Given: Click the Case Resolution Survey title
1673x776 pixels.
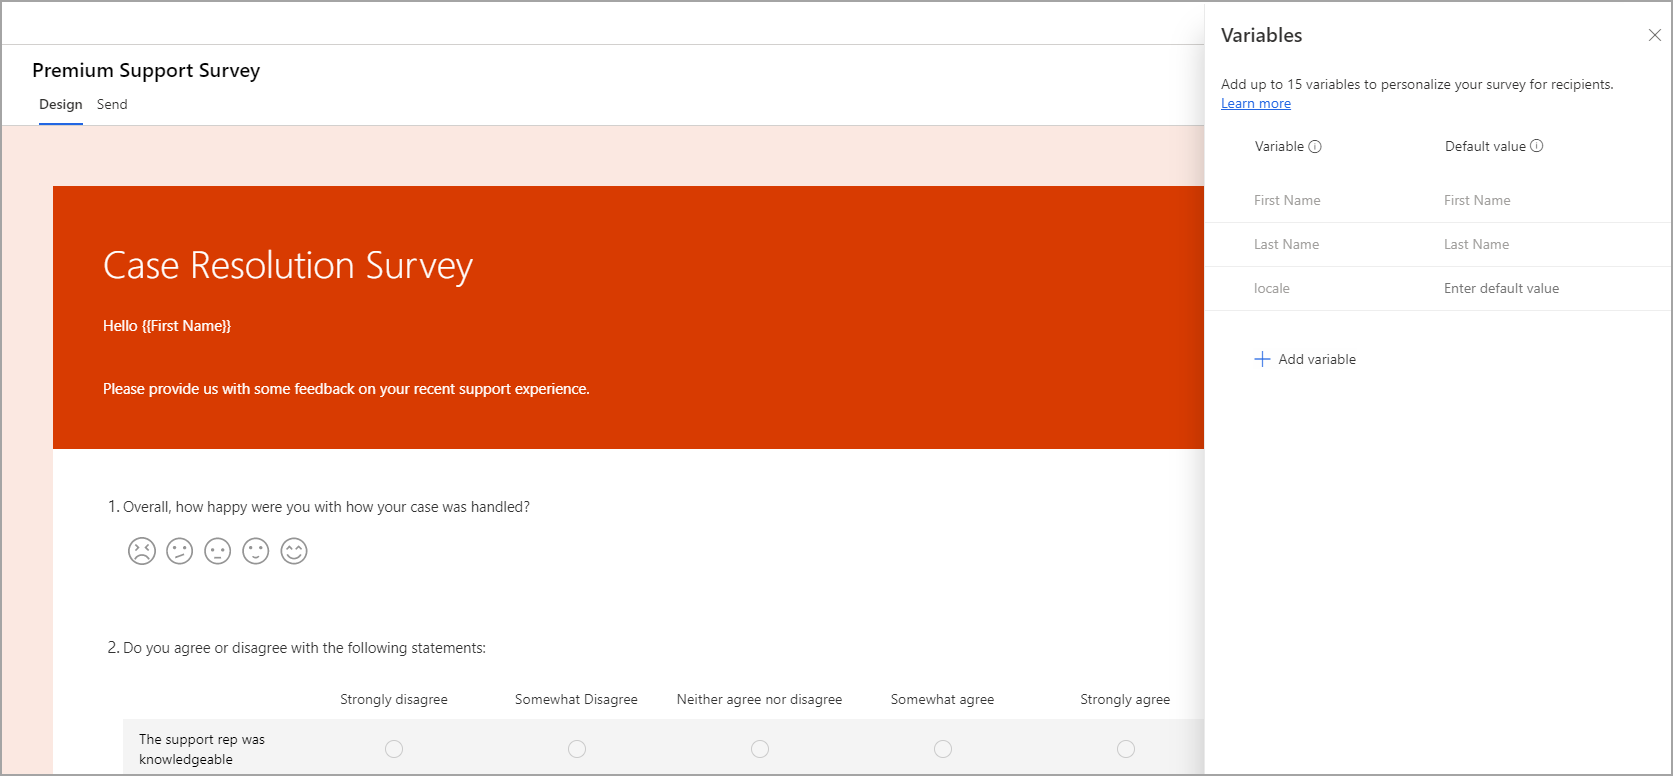Looking at the screenshot, I should click(x=288, y=266).
